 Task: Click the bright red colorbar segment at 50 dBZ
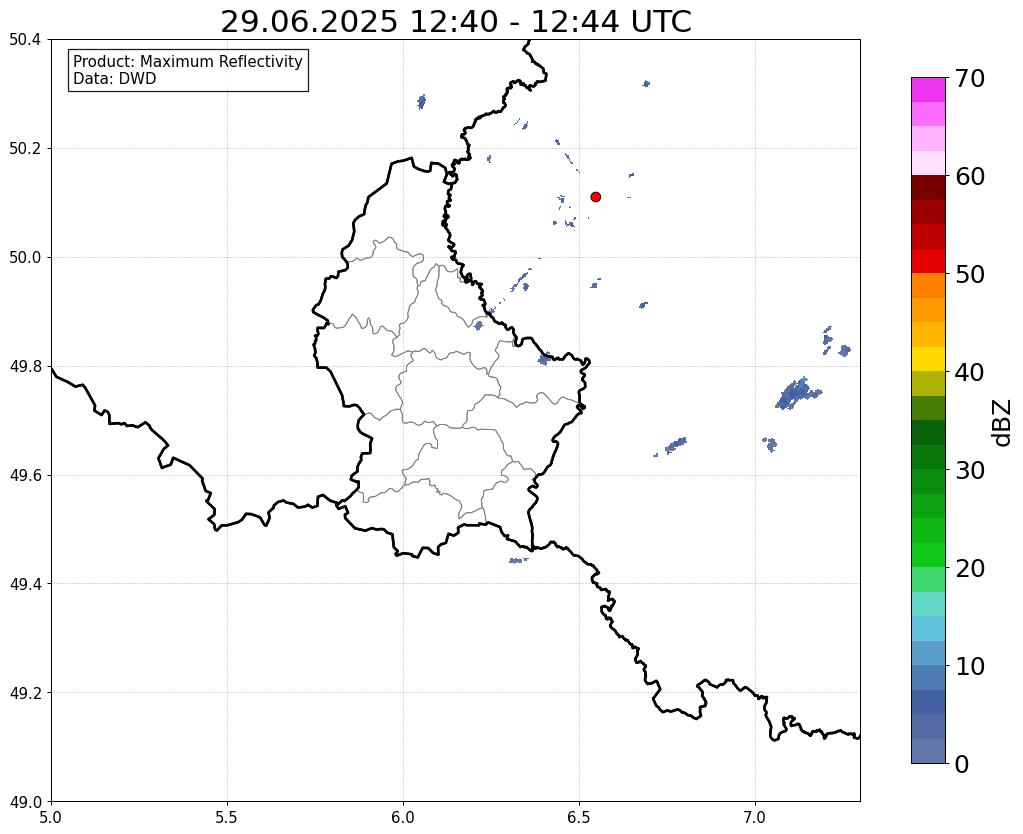pos(928,261)
